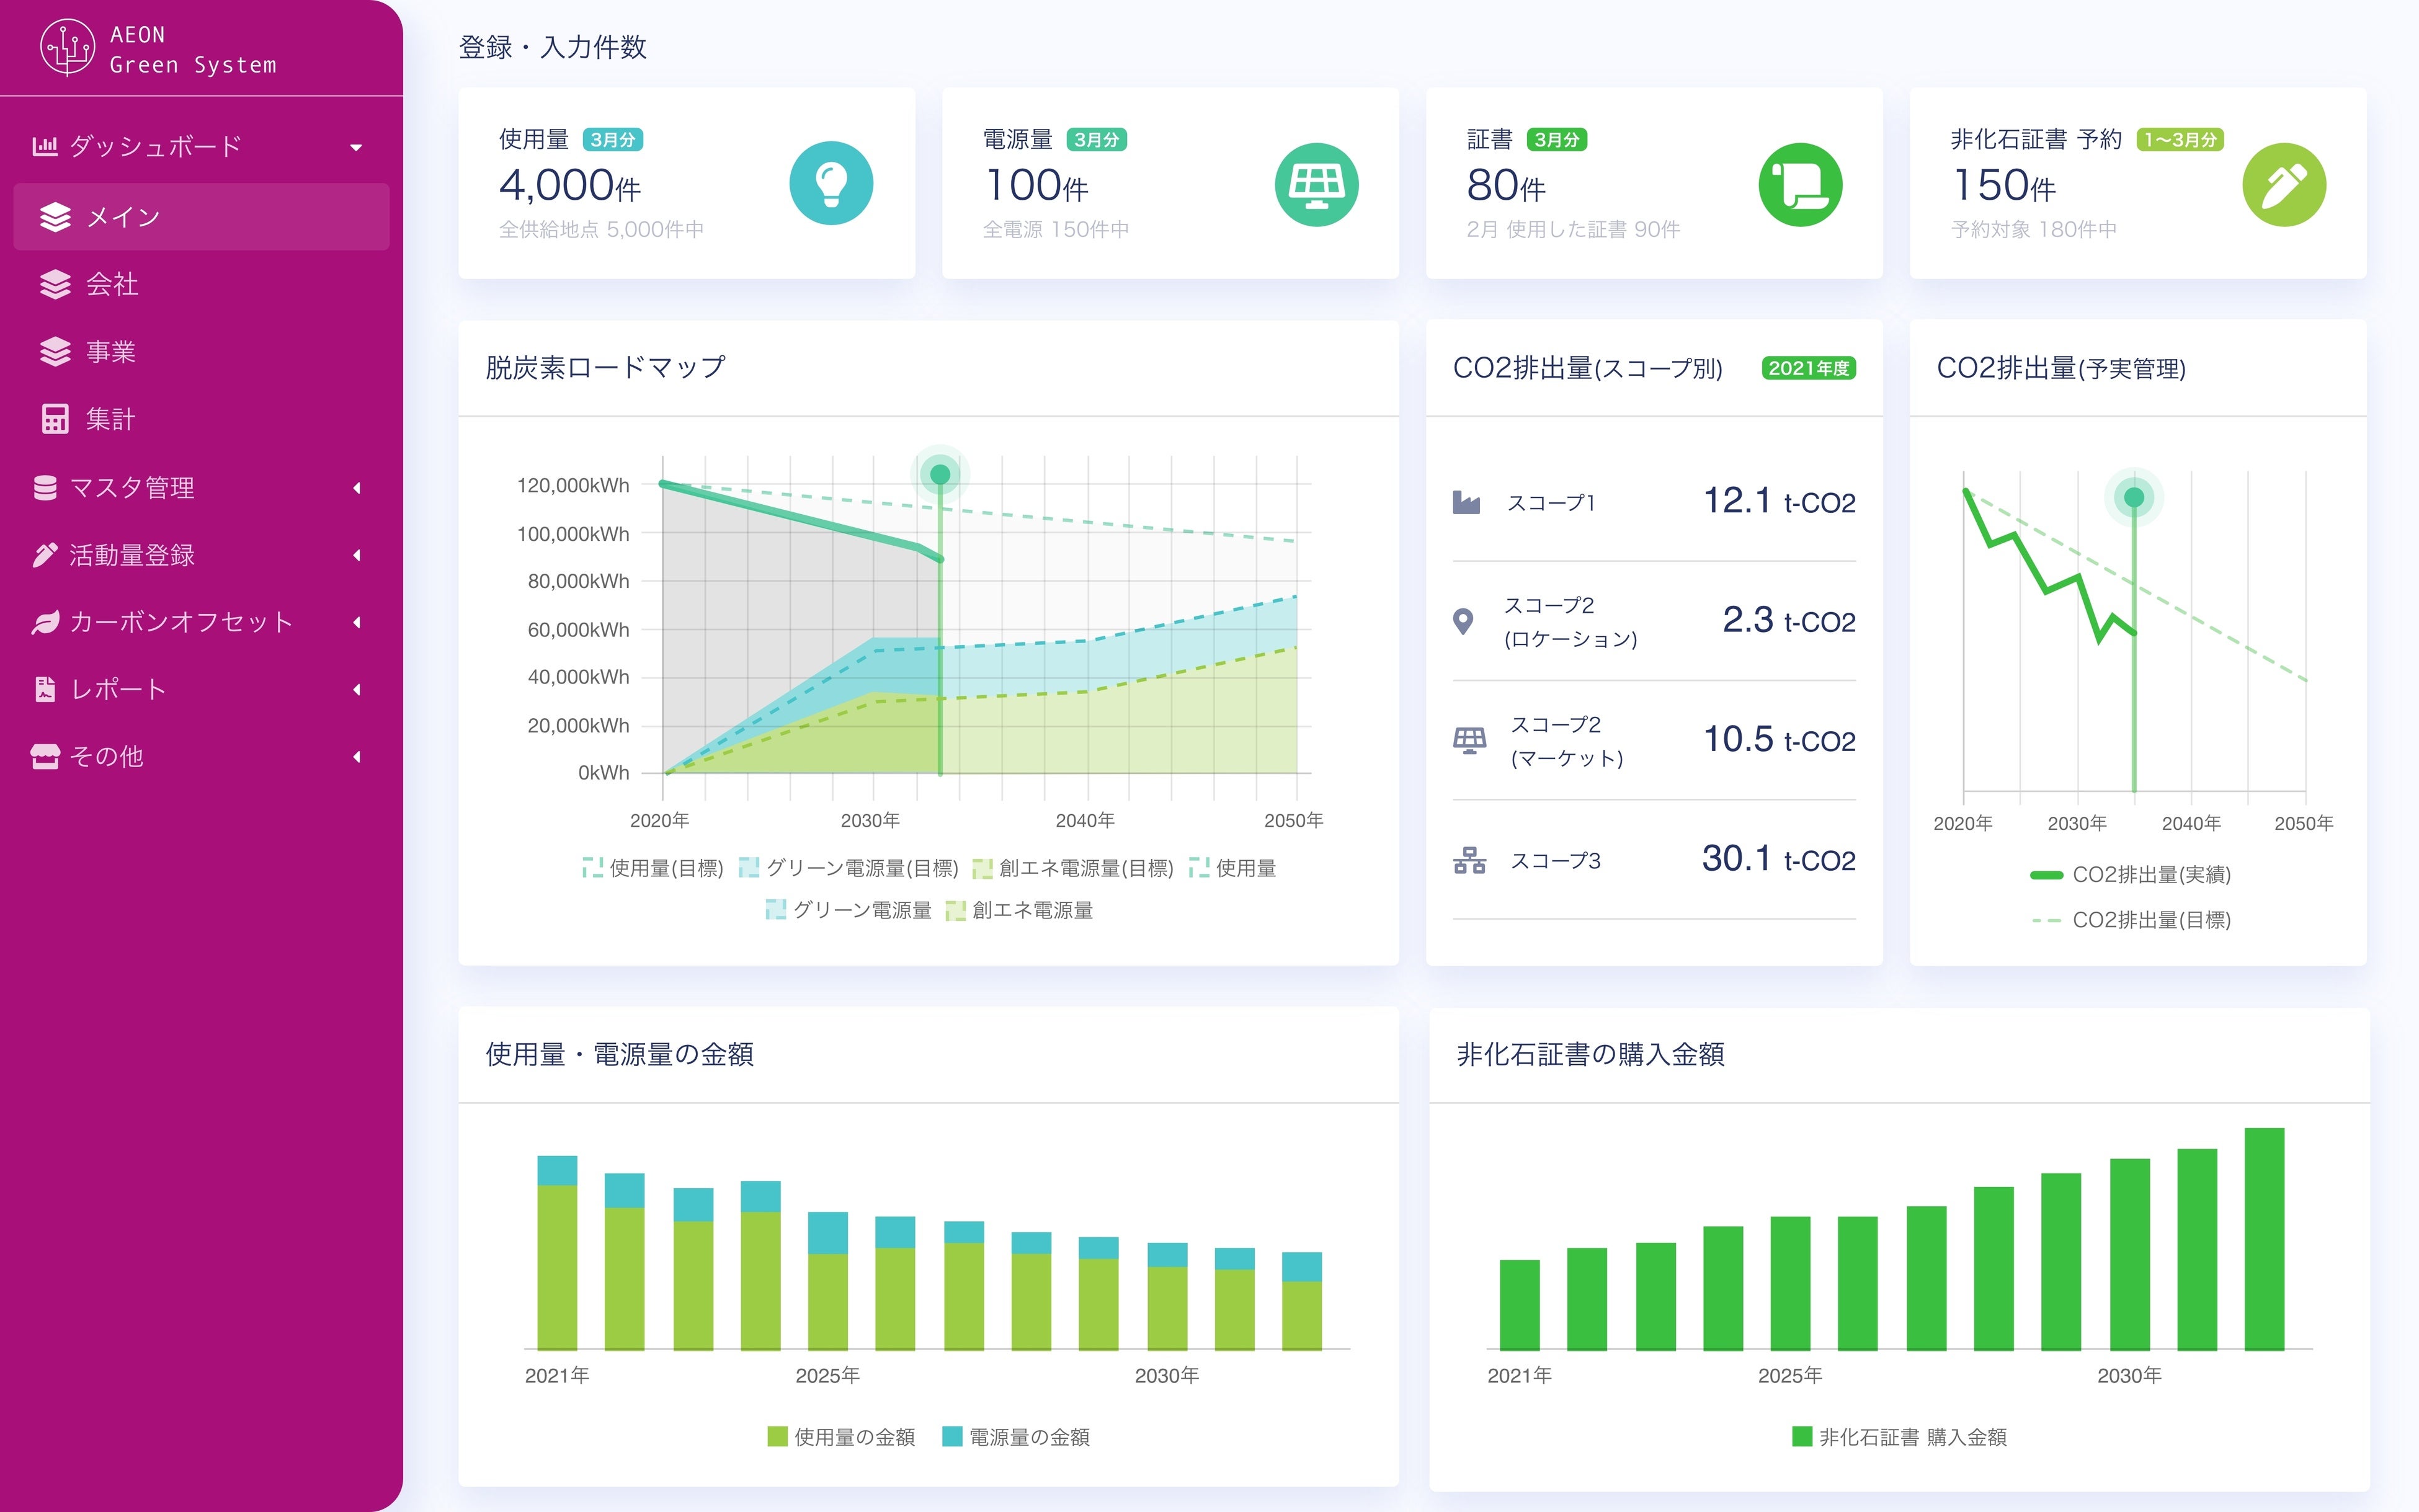2419x1512 pixels.
Task: Open the 集計 sidebar item
Action: pyautogui.click(x=110, y=419)
